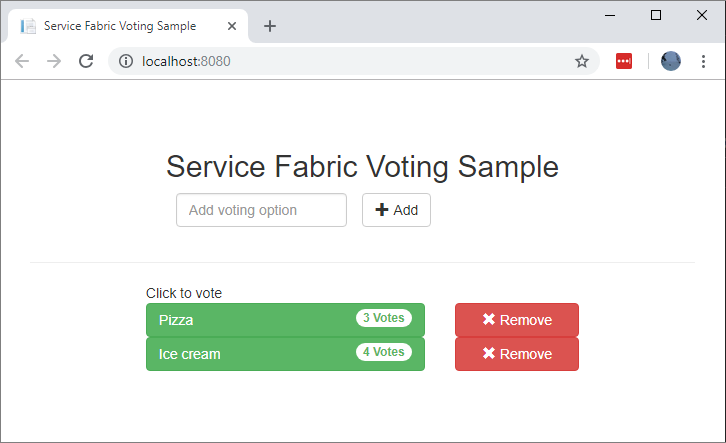The height and width of the screenshot is (443, 726).
Task: Open a new browser tab
Action: point(270,26)
